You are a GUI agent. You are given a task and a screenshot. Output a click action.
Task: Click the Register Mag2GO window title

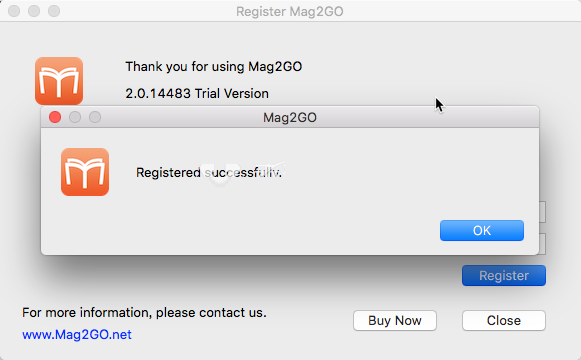coord(290,11)
